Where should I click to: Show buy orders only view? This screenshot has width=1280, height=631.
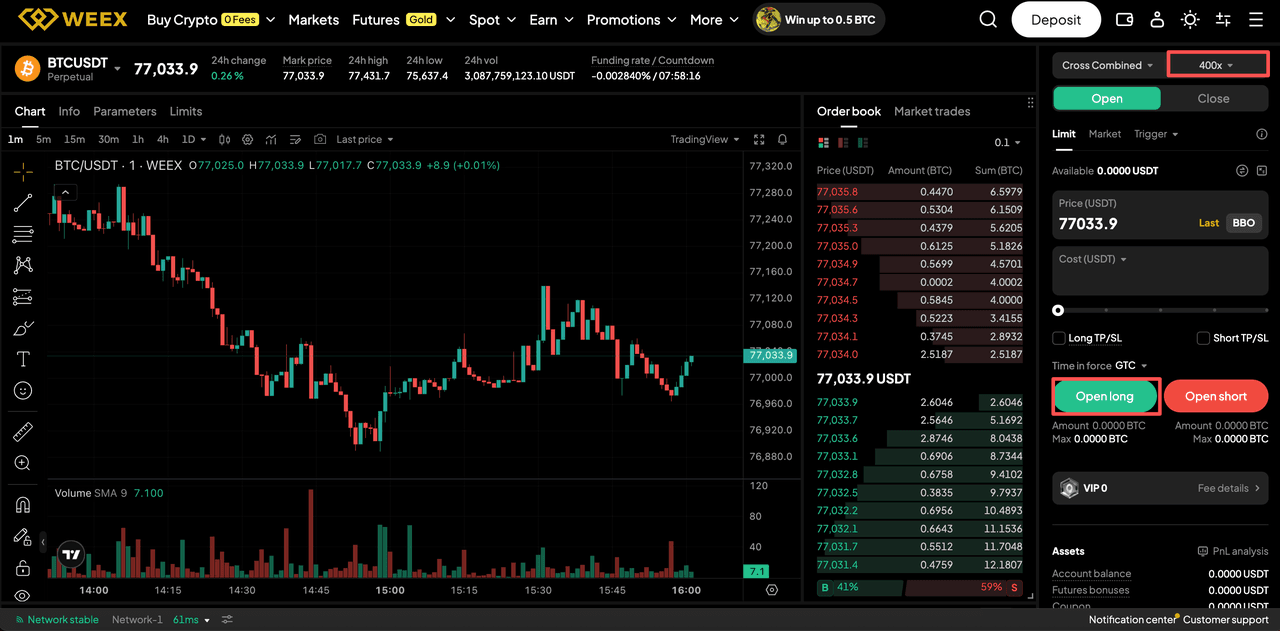[x=862, y=143]
